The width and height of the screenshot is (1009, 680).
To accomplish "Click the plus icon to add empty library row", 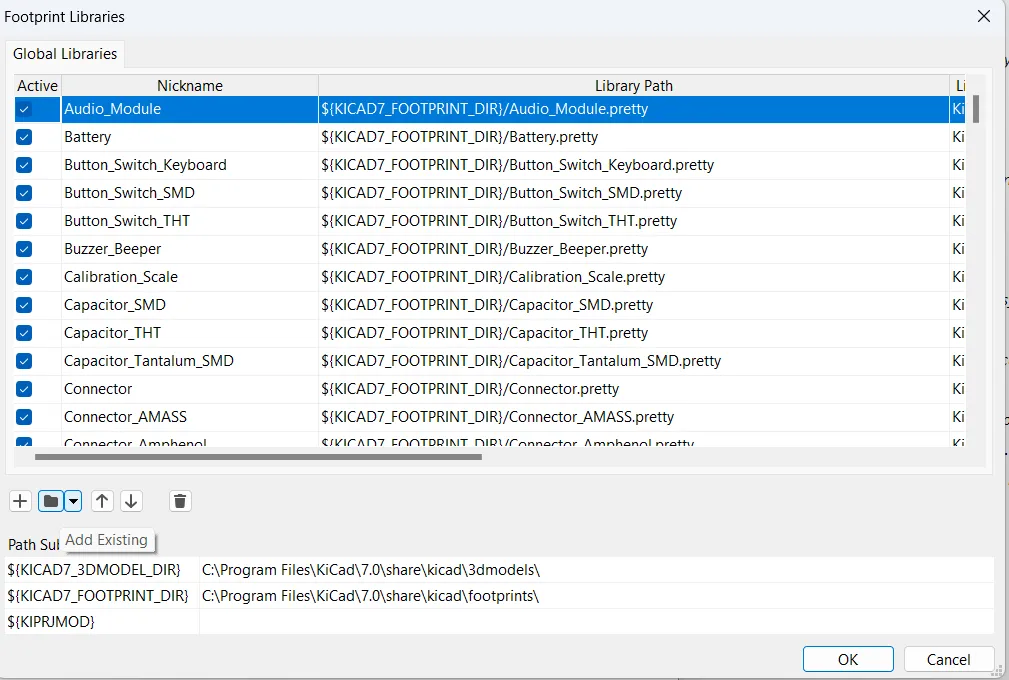I will click(x=20, y=501).
